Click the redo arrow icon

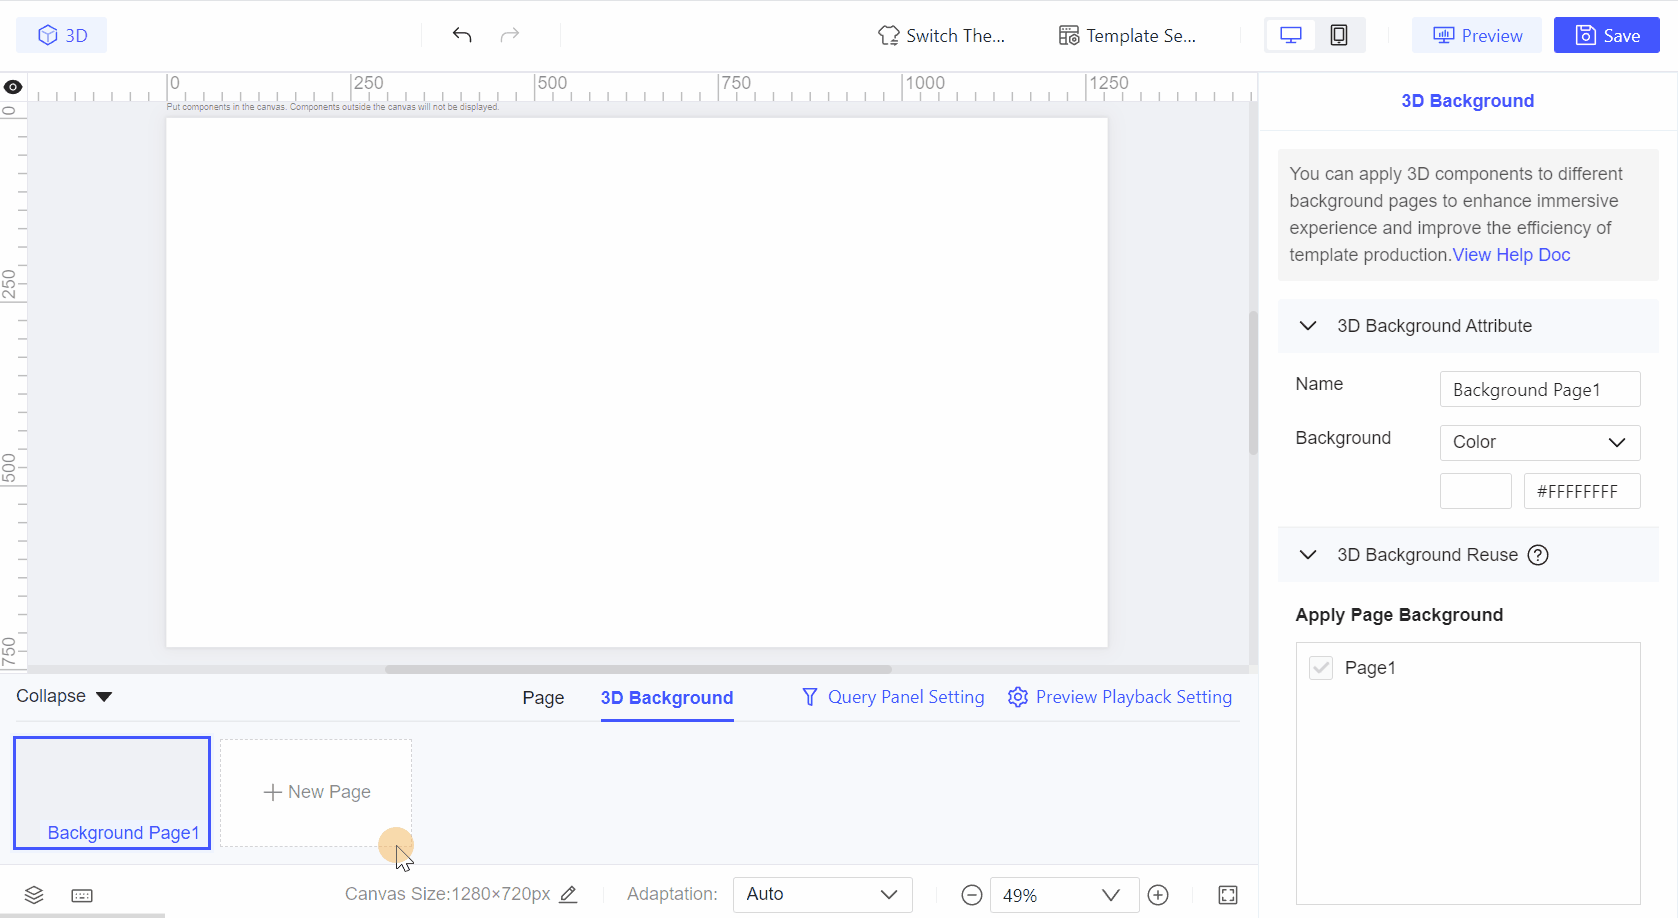[509, 34]
